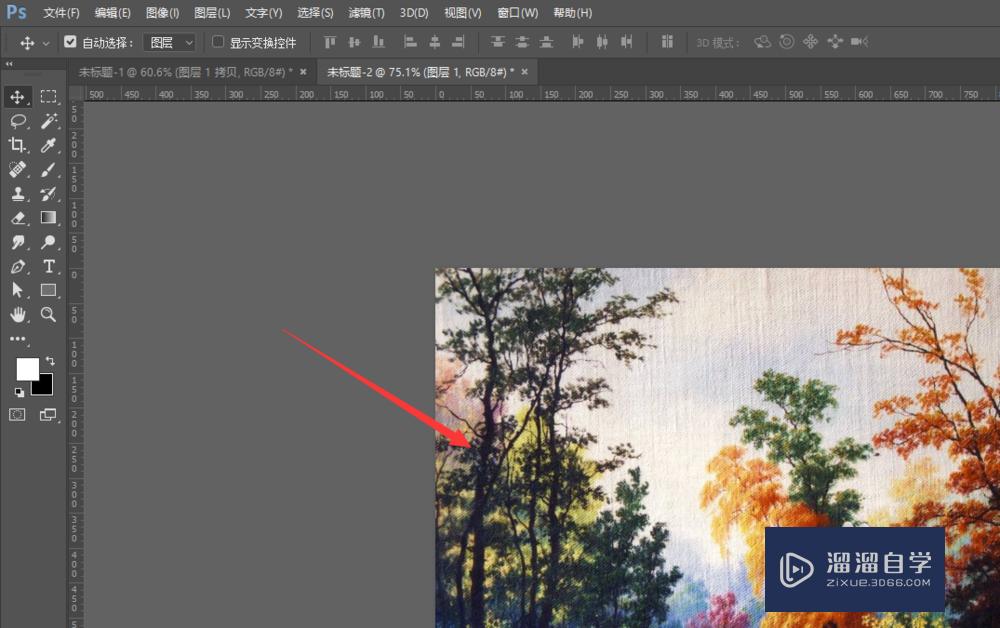
Task: Distribute bottom edges of layers
Action: [x=546, y=42]
